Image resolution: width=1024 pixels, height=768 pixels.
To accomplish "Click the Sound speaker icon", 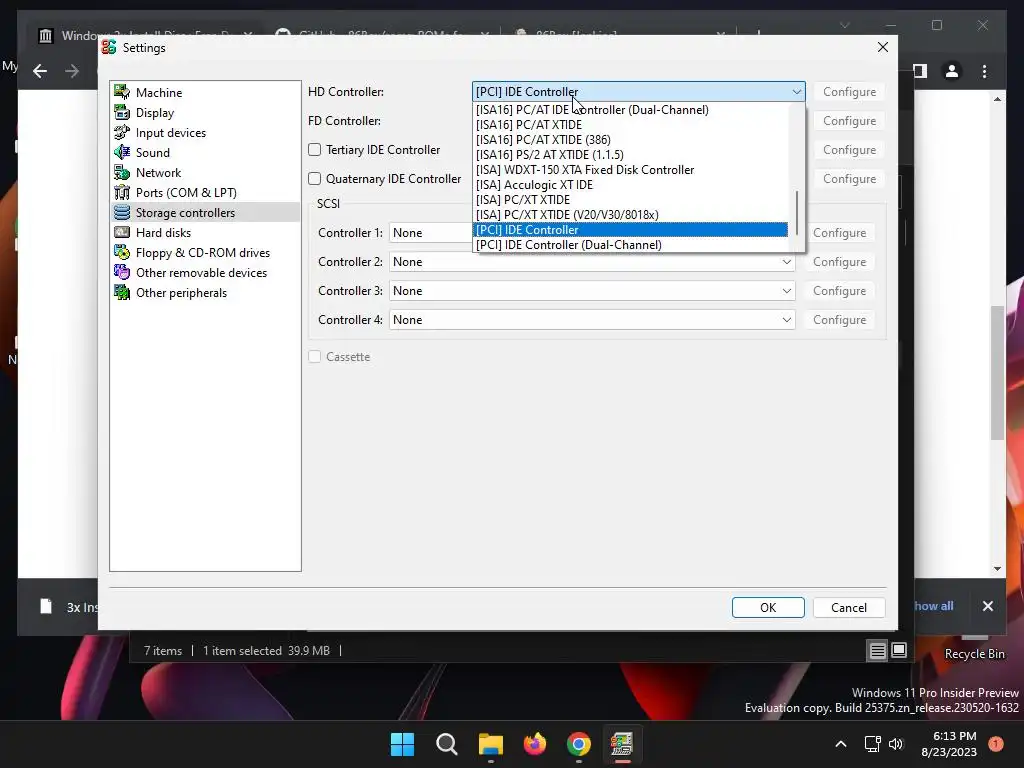I will click(x=122, y=152).
